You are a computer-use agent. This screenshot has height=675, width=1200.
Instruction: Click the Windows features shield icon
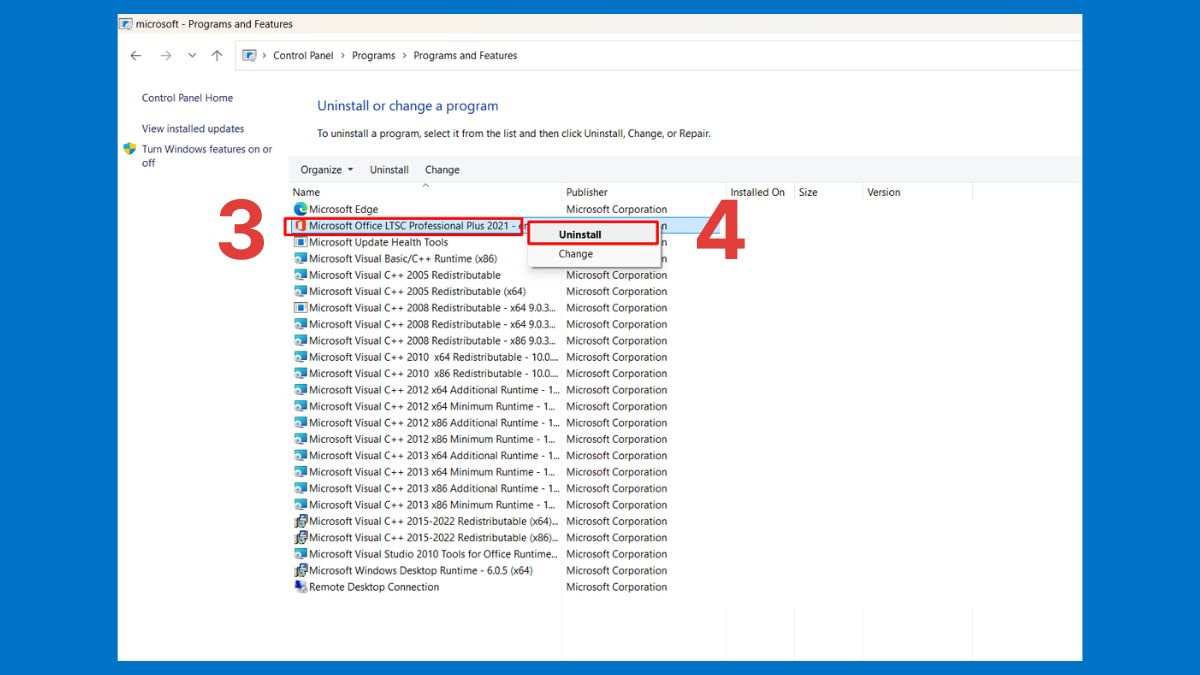pyautogui.click(x=130, y=149)
